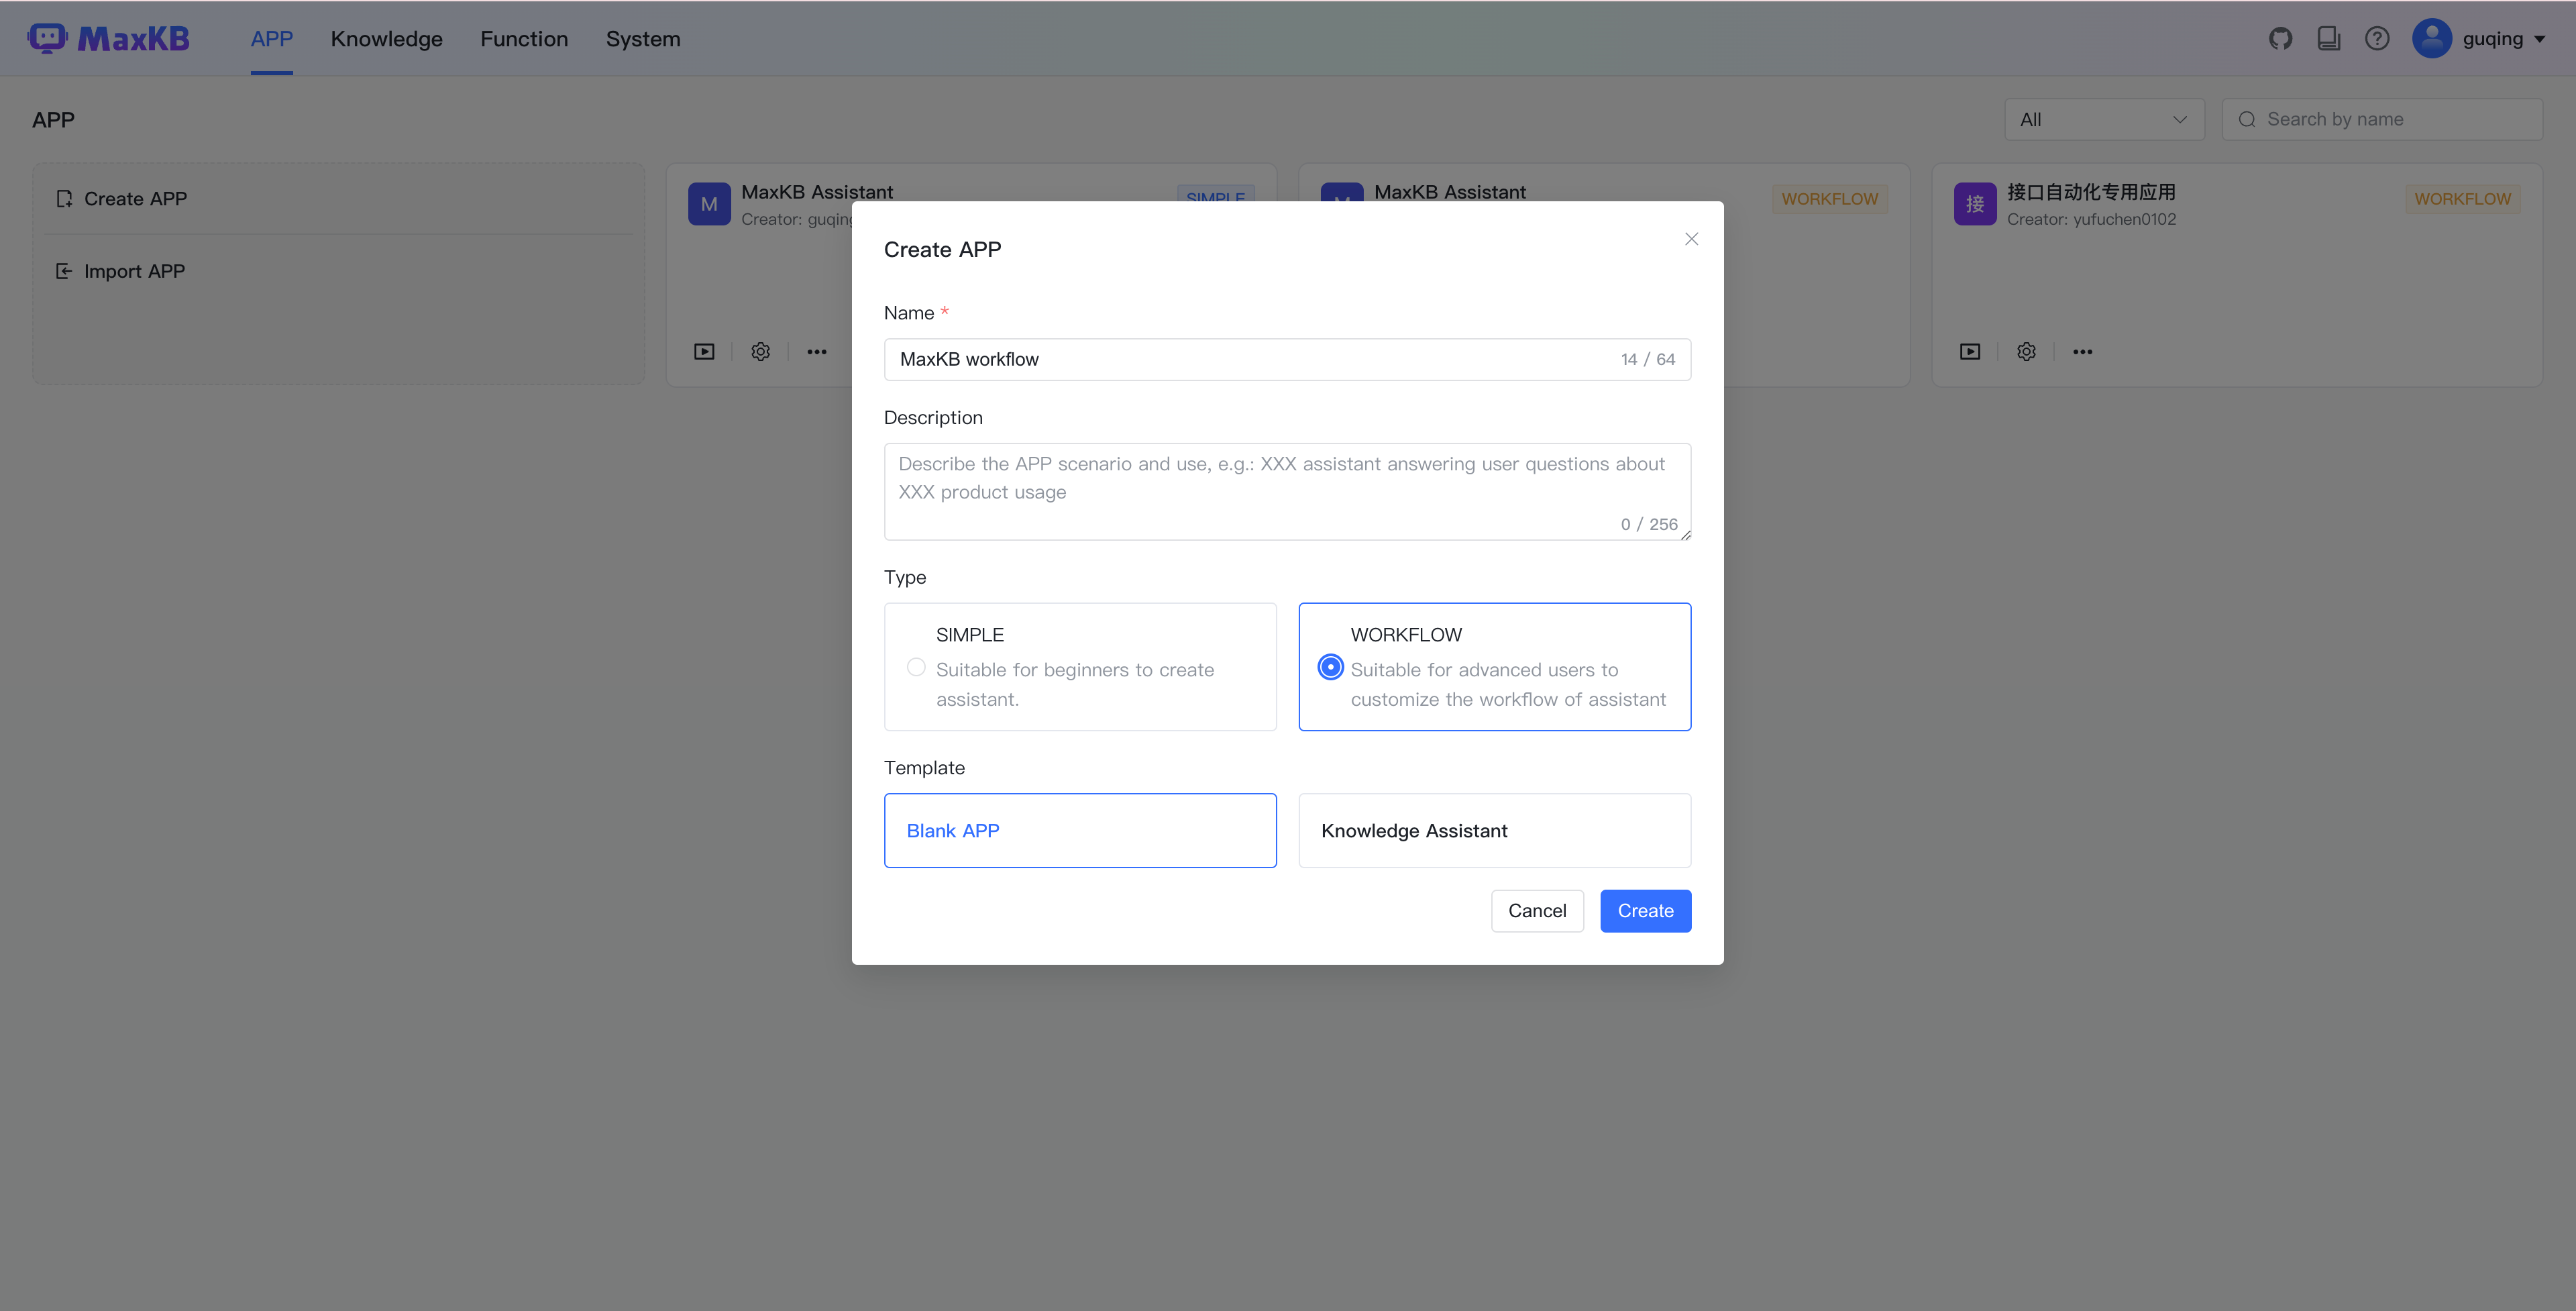Switch to the Function tab
The width and height of the screenshot is (2576, 1311).
524,38
